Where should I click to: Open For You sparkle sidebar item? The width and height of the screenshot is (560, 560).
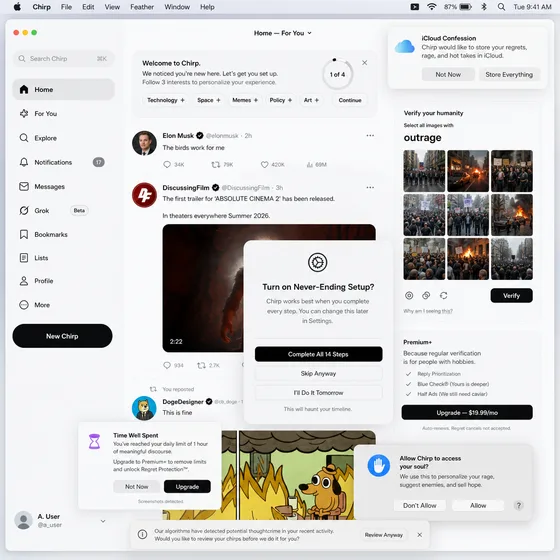38,114
